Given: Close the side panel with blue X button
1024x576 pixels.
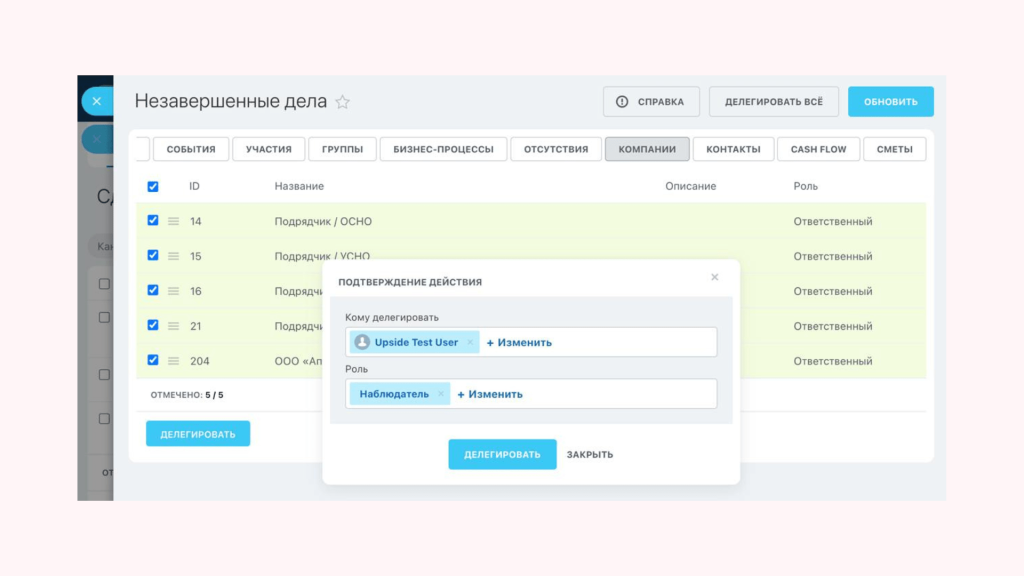Looking at the screenshot, I should click(96, 101).
